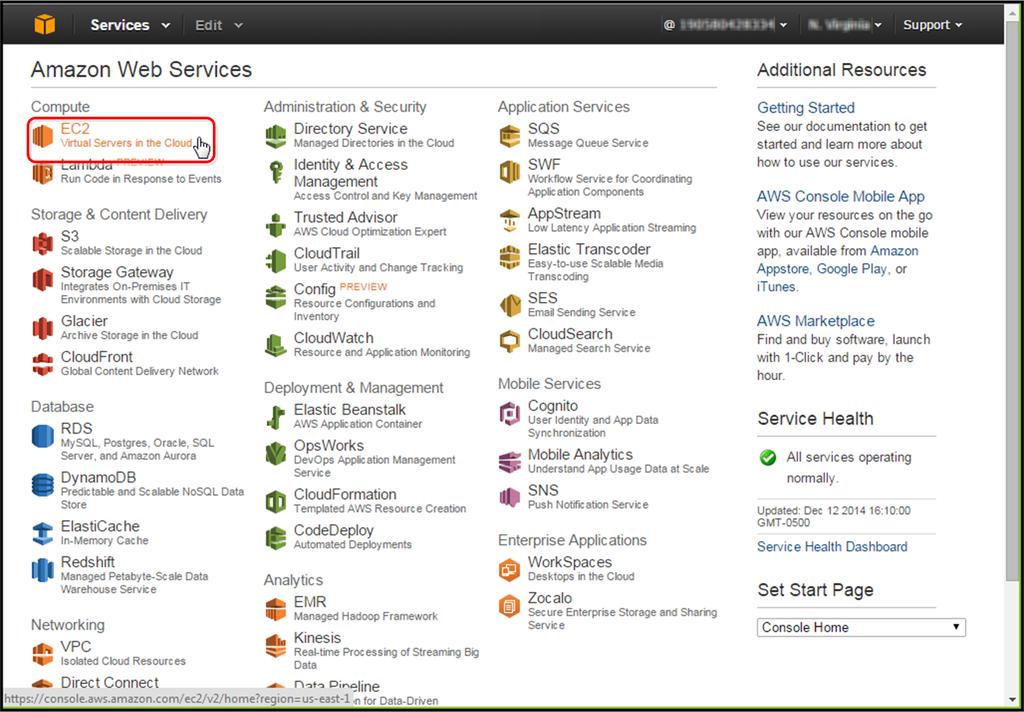1024x712 pixels.
Task: Open the Service Health Dashboard link
Action: pyautogui.click(x=832, y=546)
